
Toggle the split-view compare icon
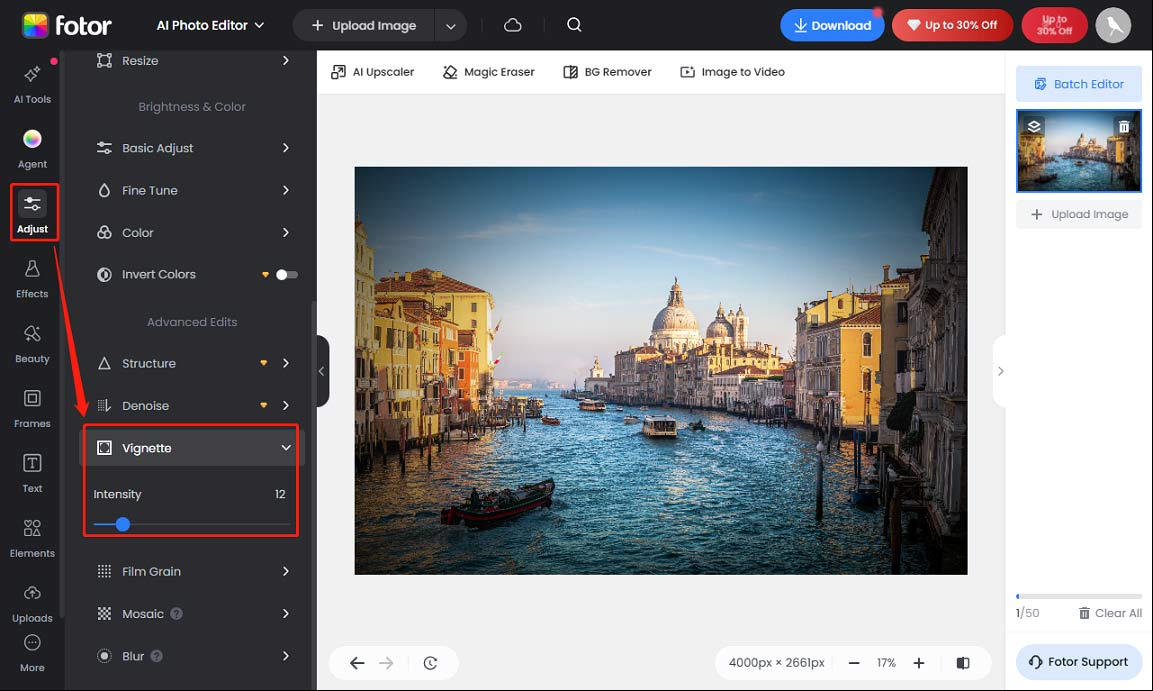pyautogui.click(x=962, y=662)
